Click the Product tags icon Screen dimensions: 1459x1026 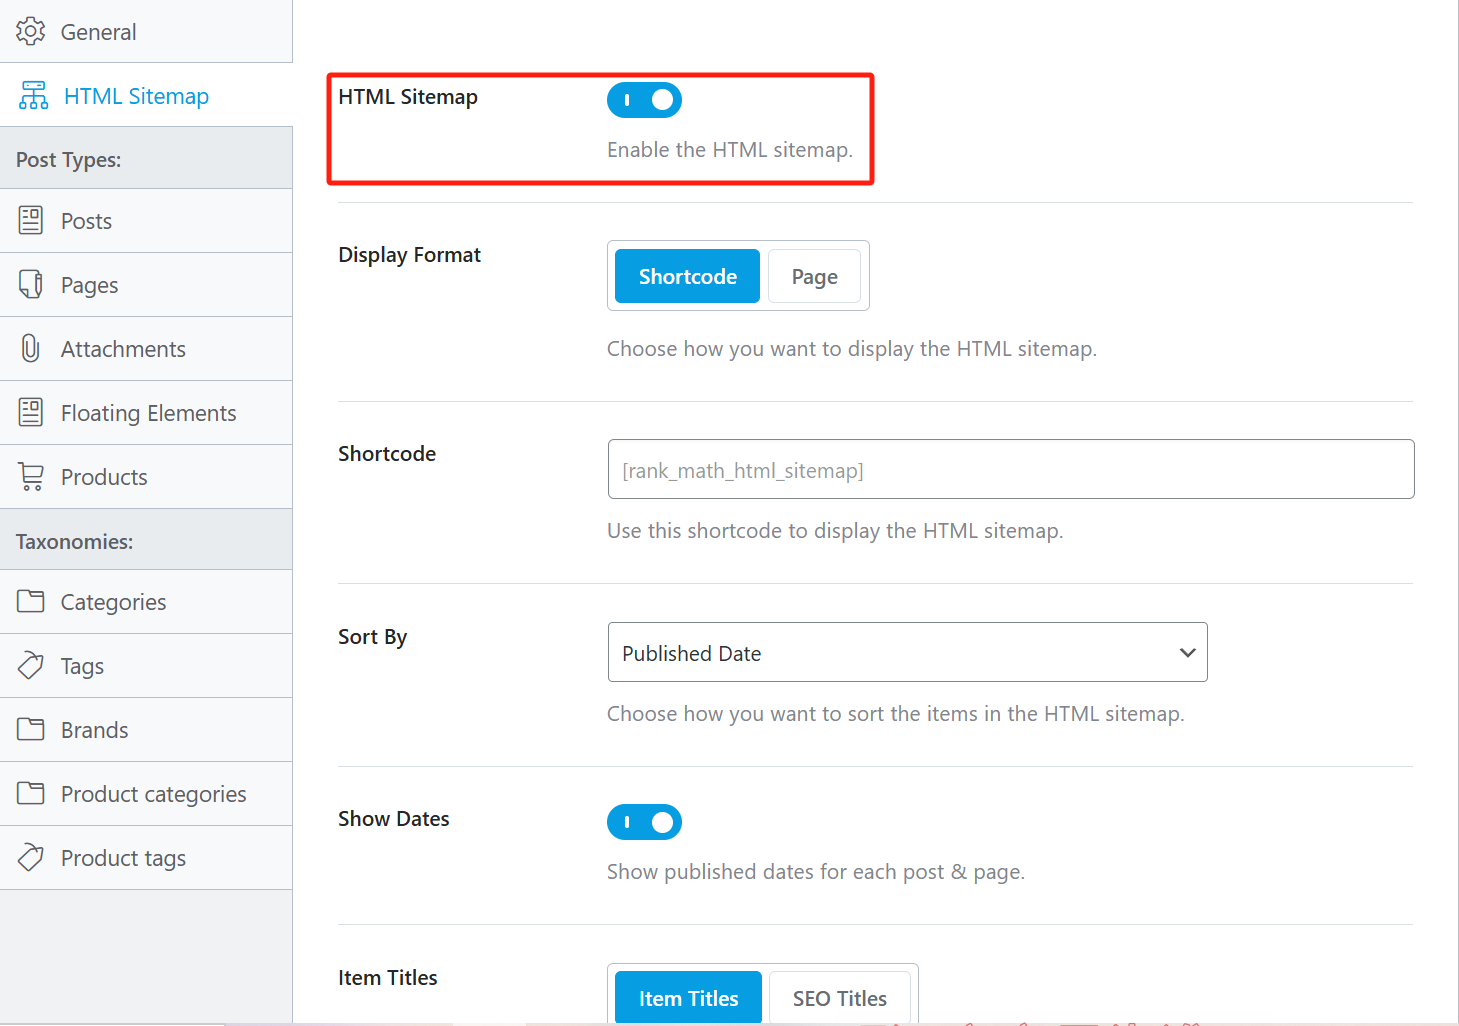coord(31,858)
